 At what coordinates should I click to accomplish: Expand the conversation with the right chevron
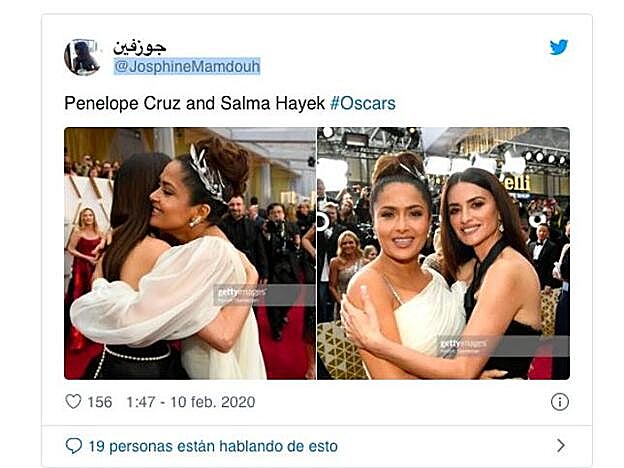tap(561, 446)
